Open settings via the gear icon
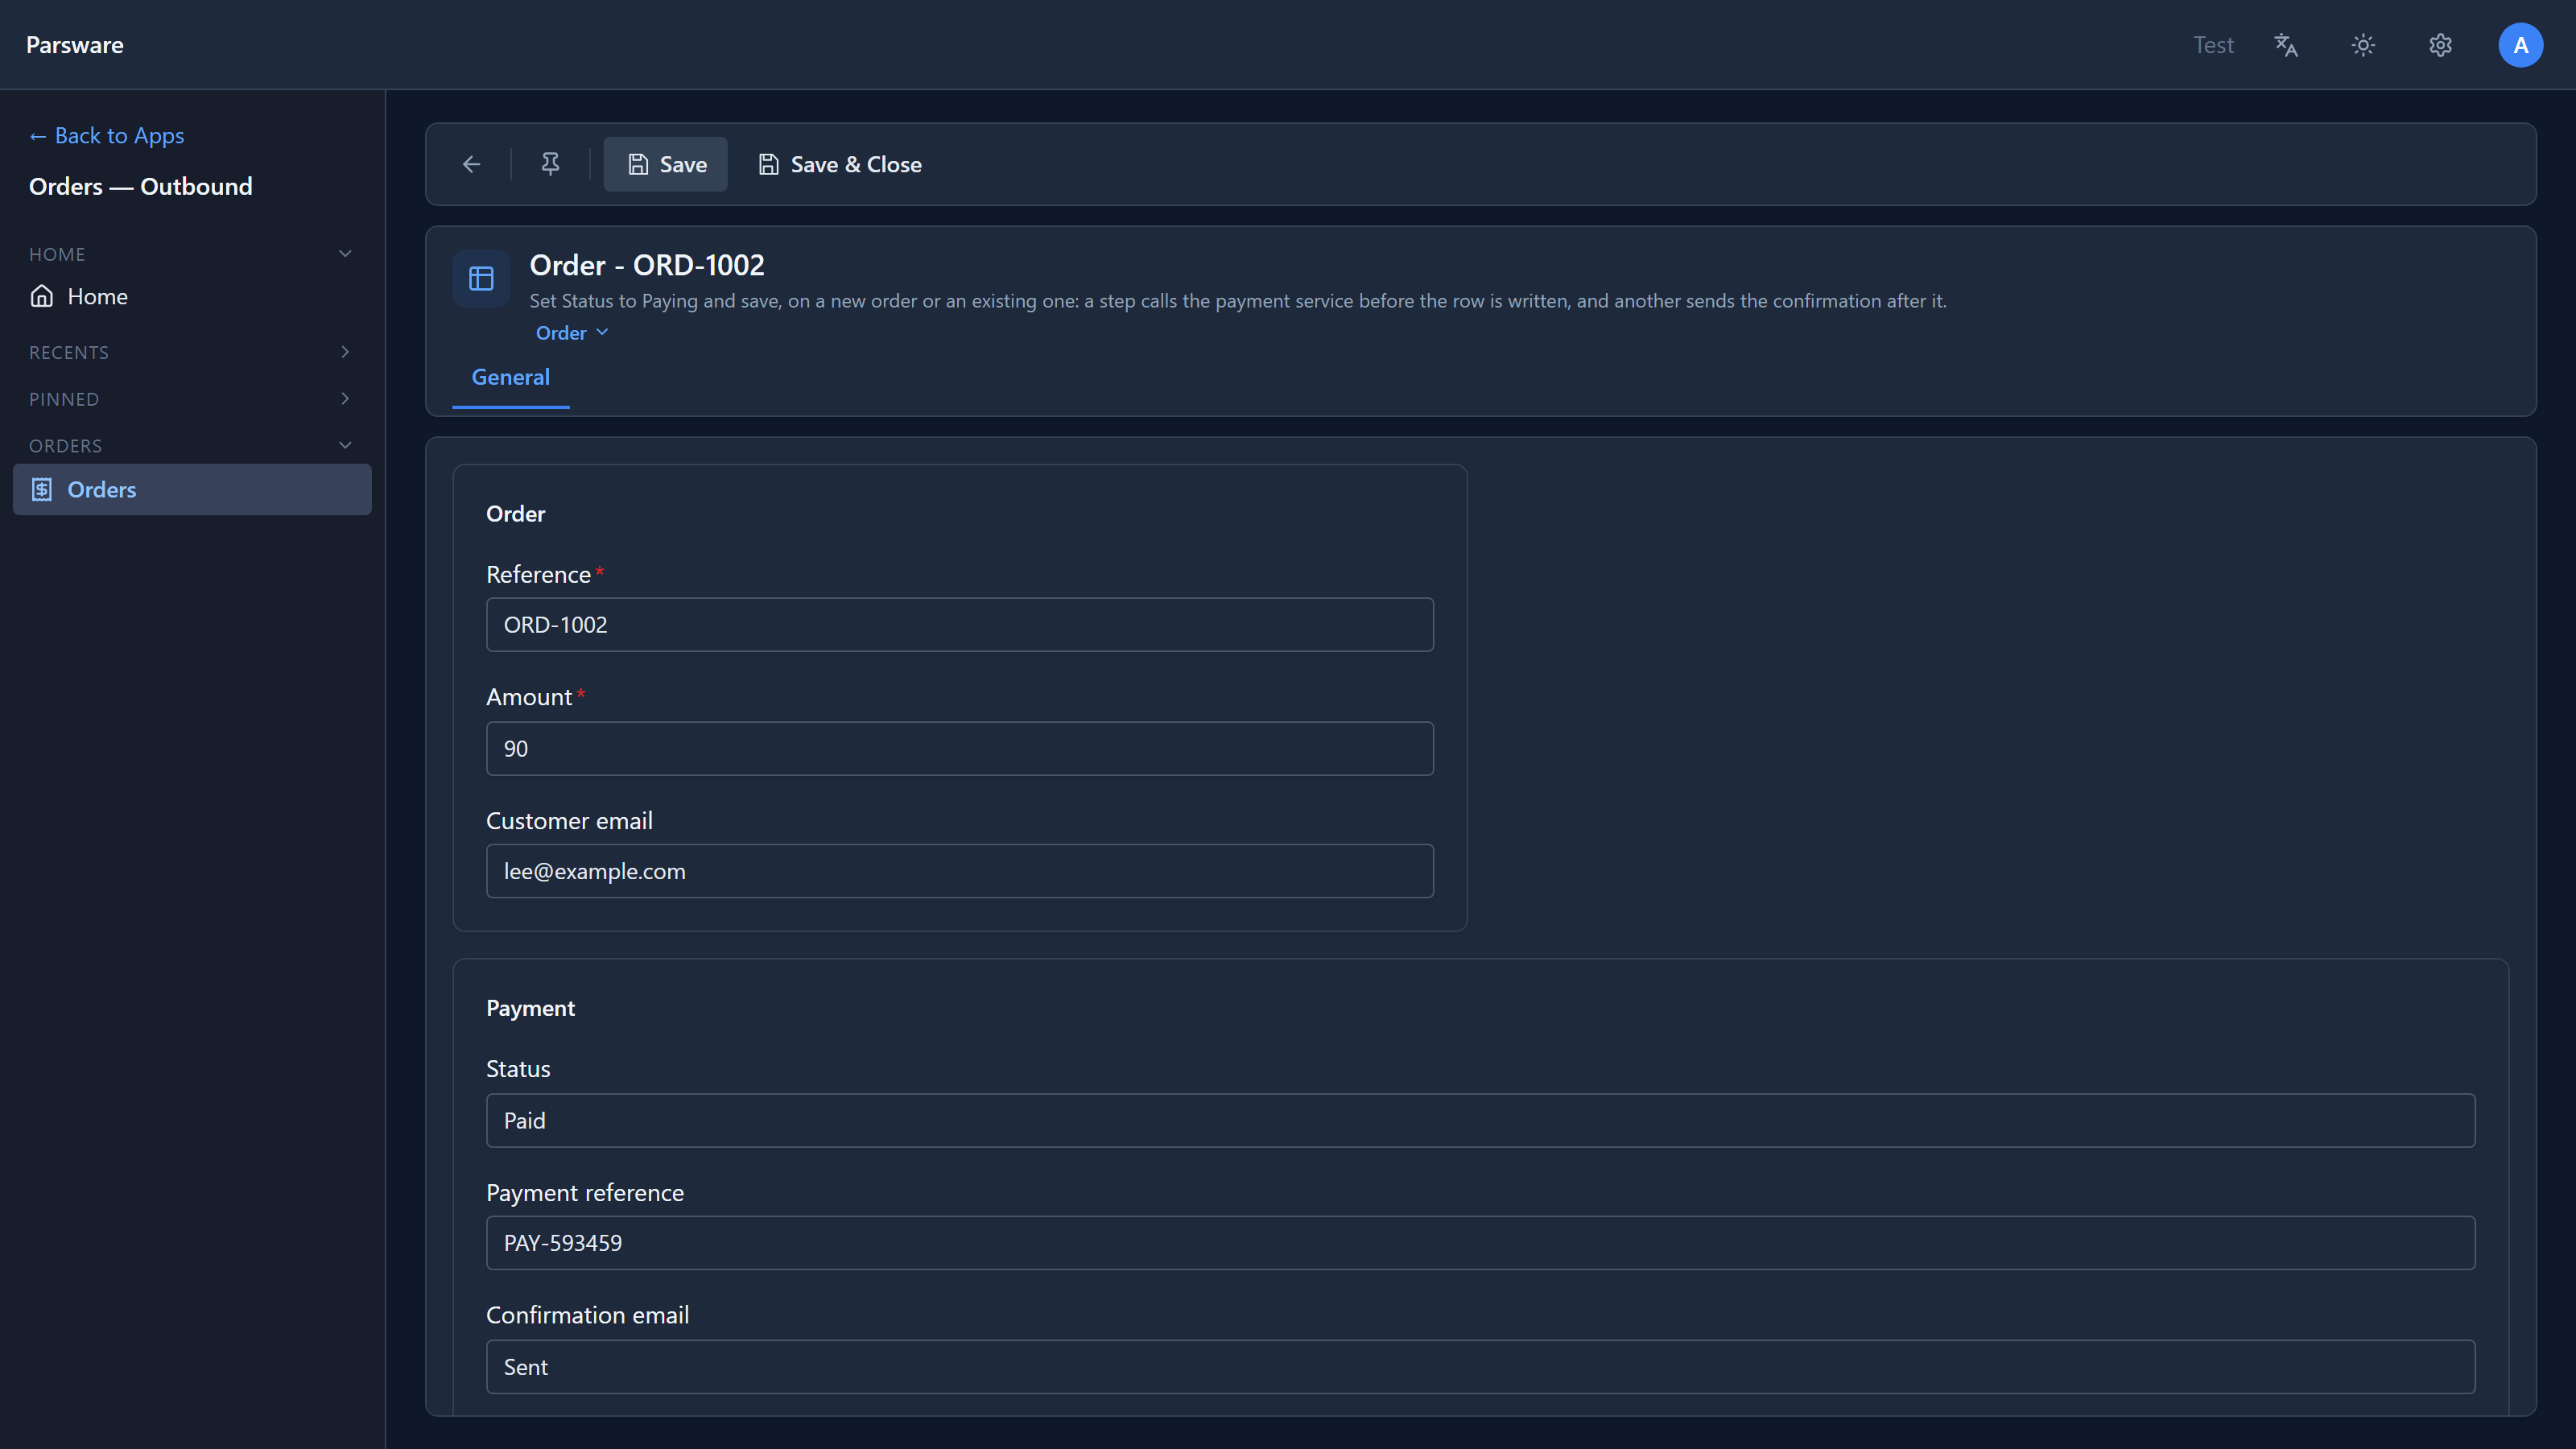Viewport: 2576px width, 1449px height. click(2441, 45)
